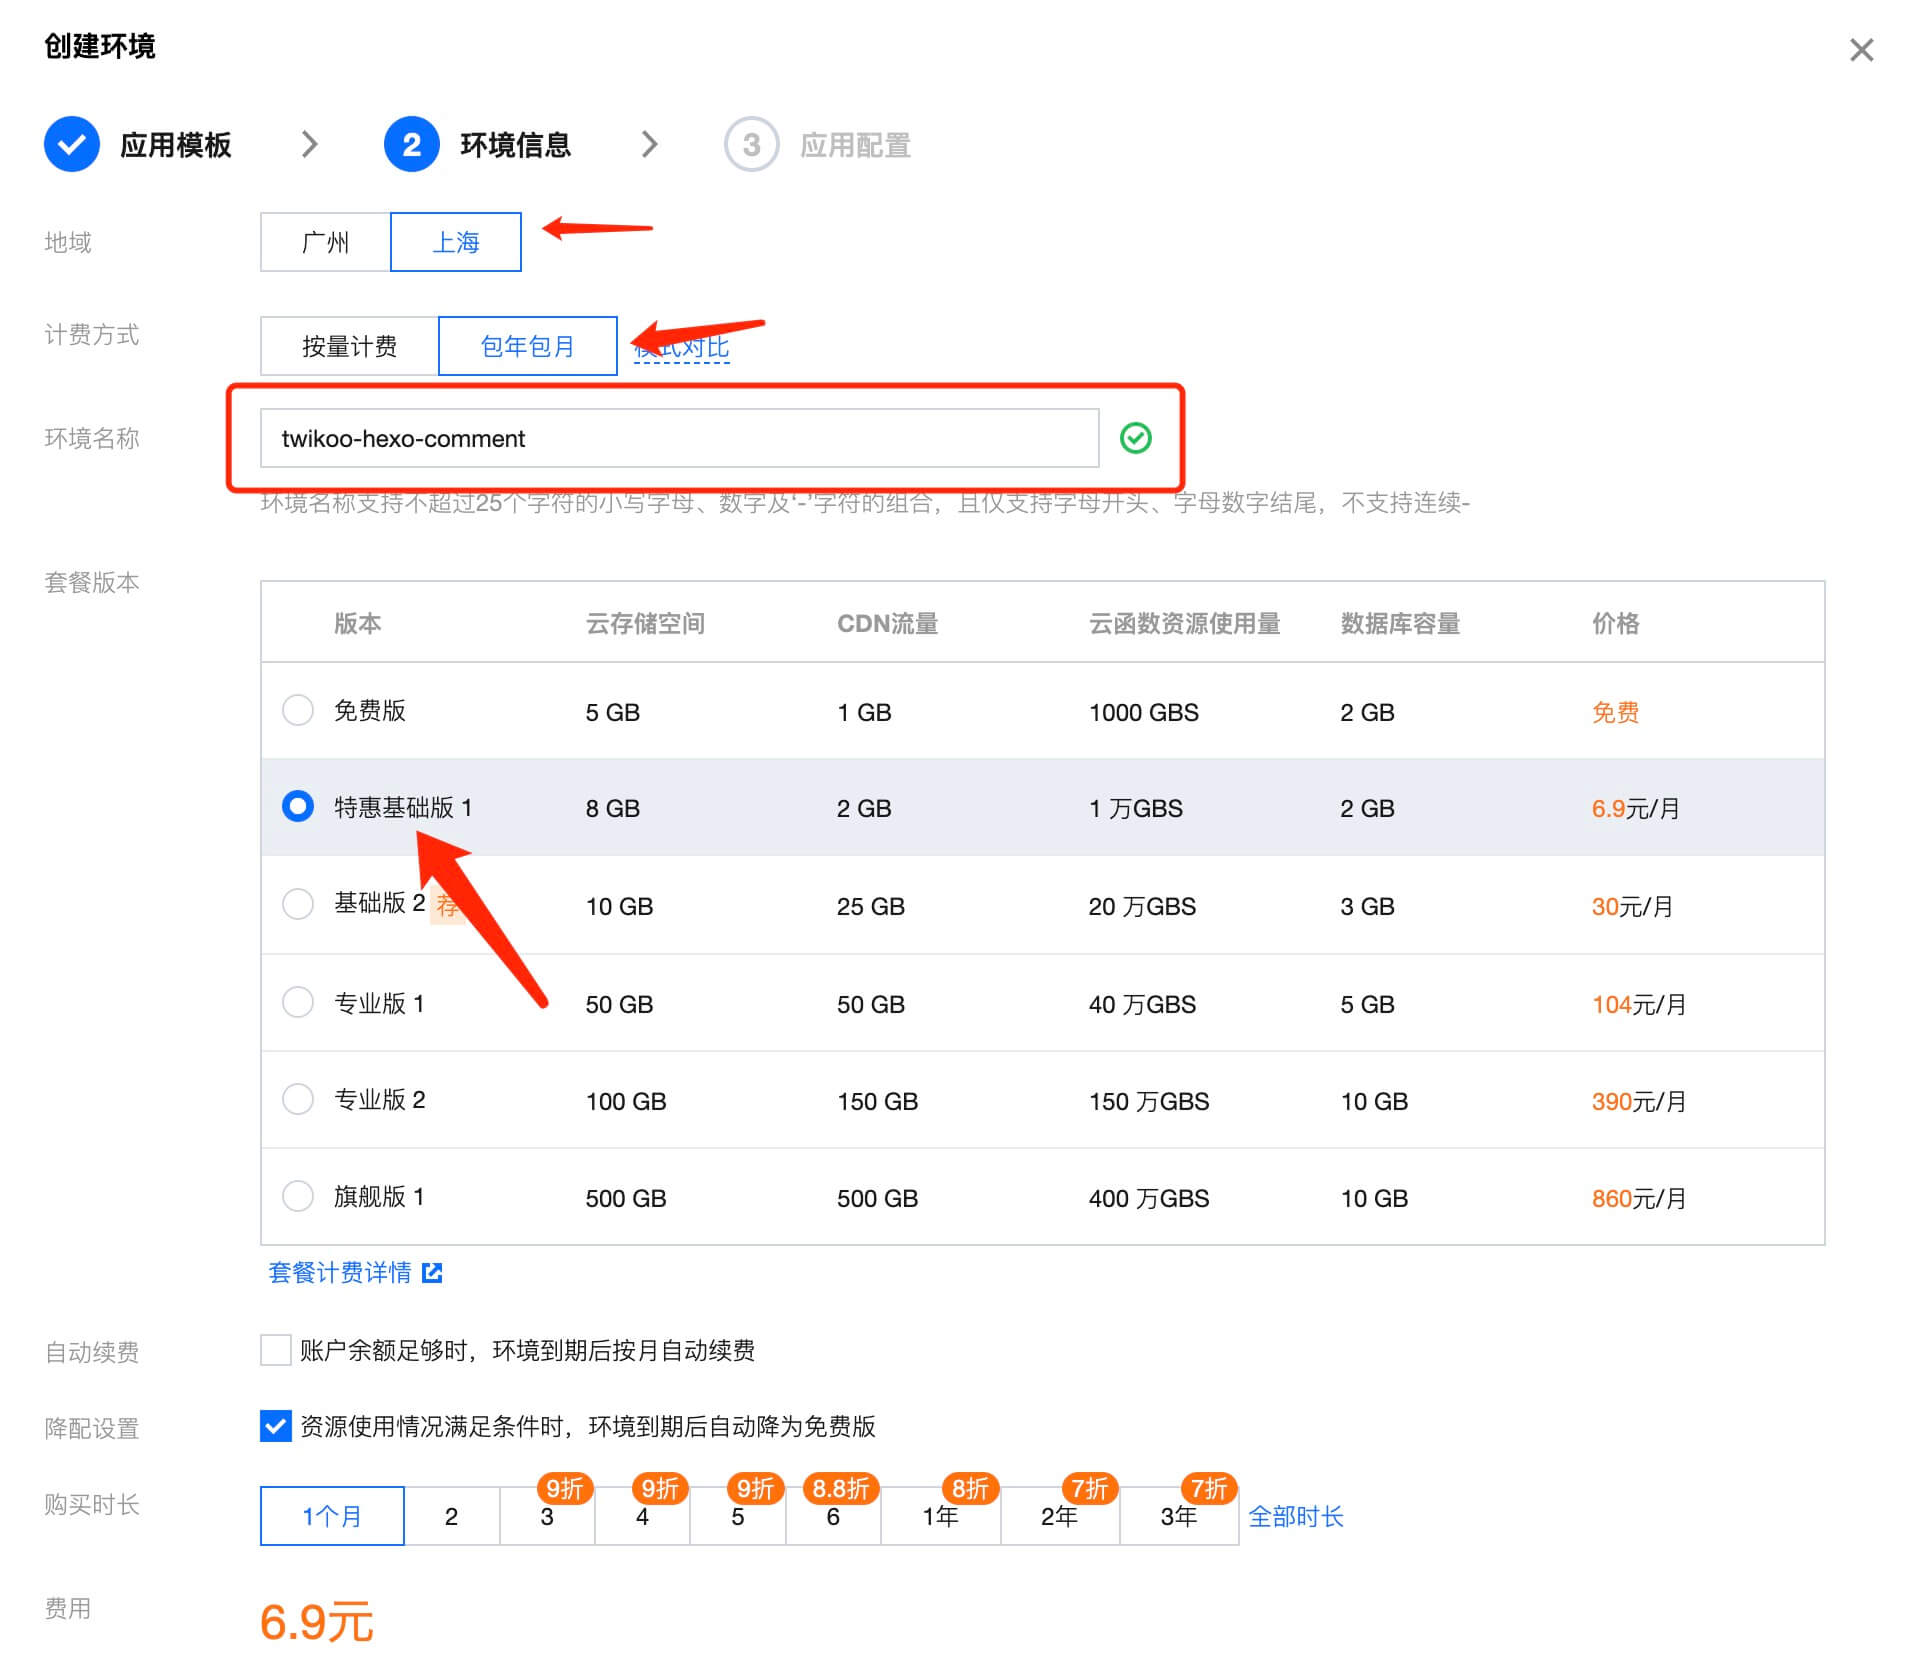Screen dimensions: 1918x1658
Task: Click the 数据库容量 column header
Action: click(x=1400, y=623)
